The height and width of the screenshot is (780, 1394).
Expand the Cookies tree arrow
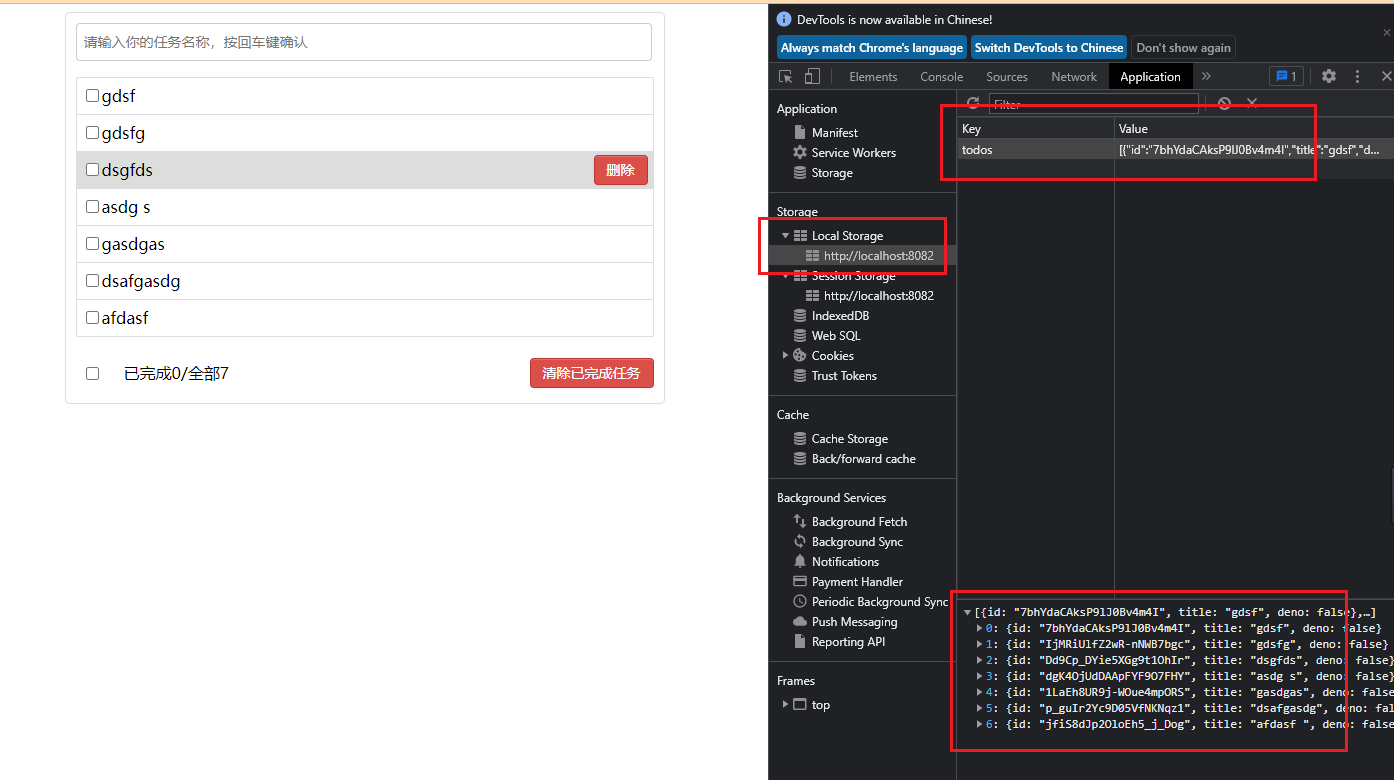tap(786, 355)
